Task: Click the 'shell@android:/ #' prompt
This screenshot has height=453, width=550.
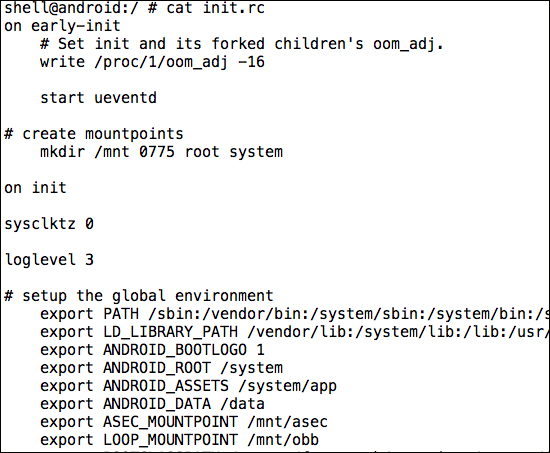Action: [80, 8]
